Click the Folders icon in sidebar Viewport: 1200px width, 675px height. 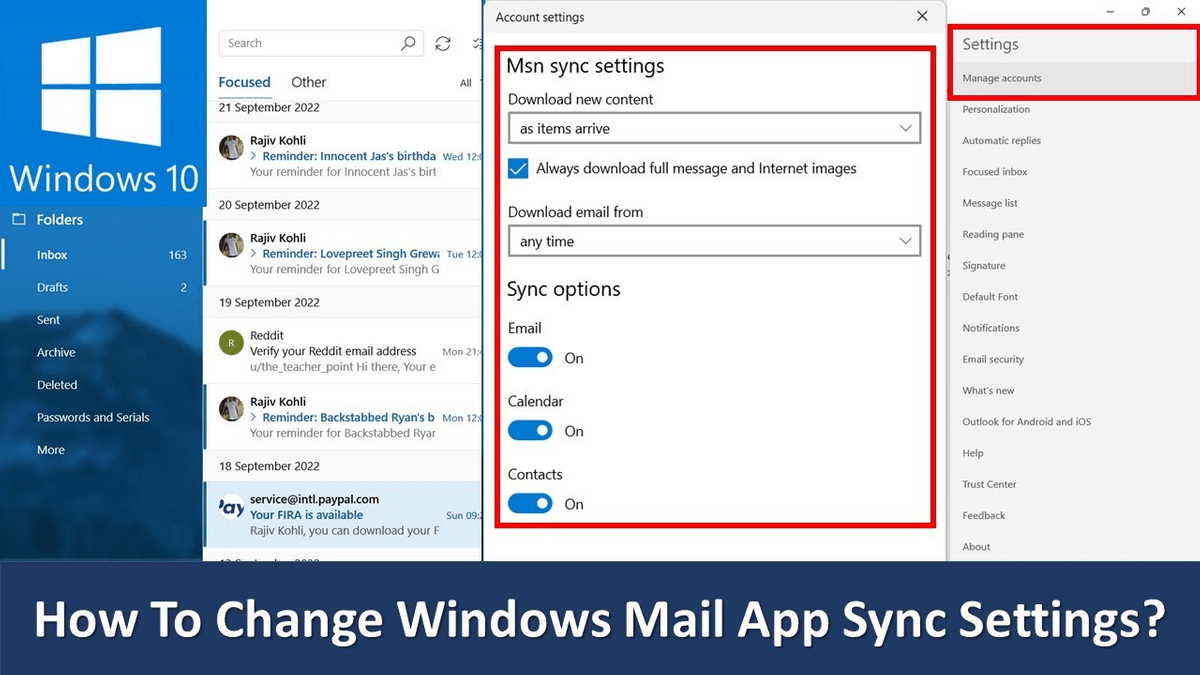point(17,219)
